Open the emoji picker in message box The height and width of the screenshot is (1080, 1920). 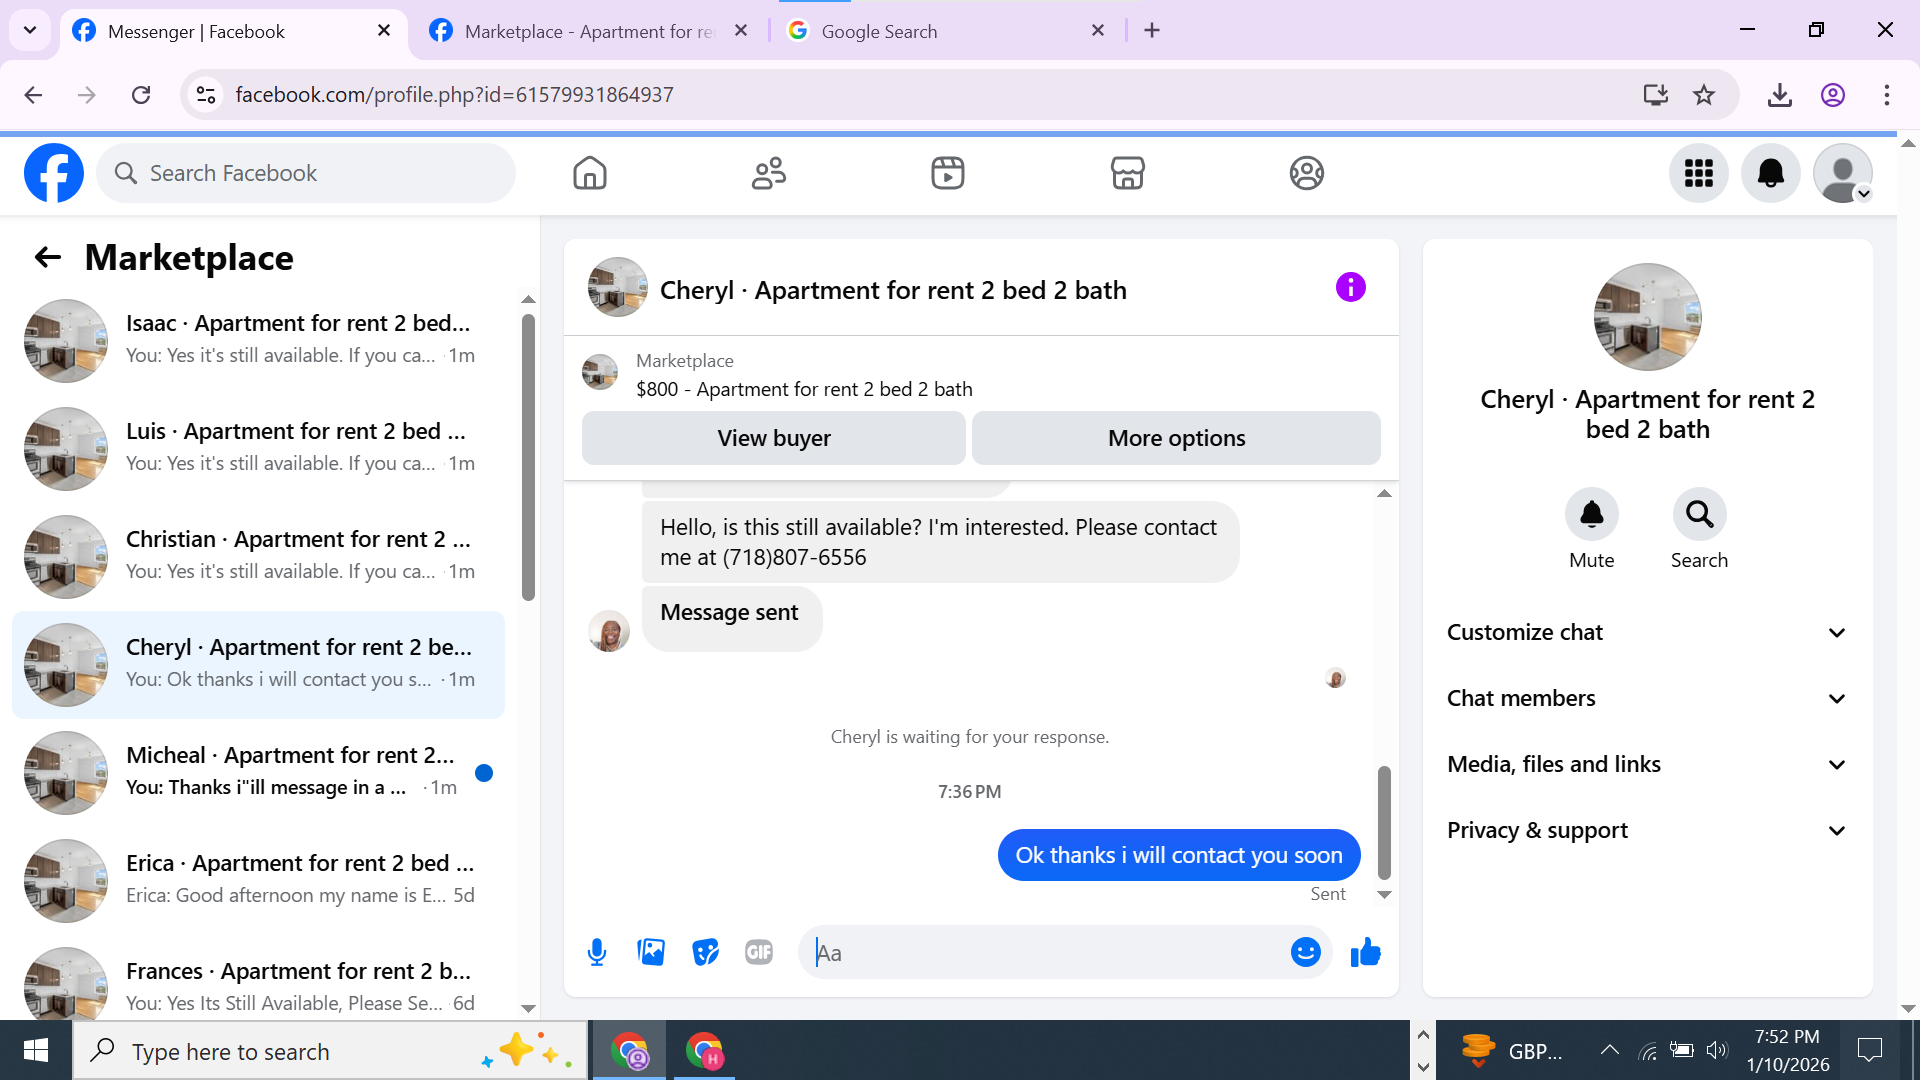(x=1305, y=952)
